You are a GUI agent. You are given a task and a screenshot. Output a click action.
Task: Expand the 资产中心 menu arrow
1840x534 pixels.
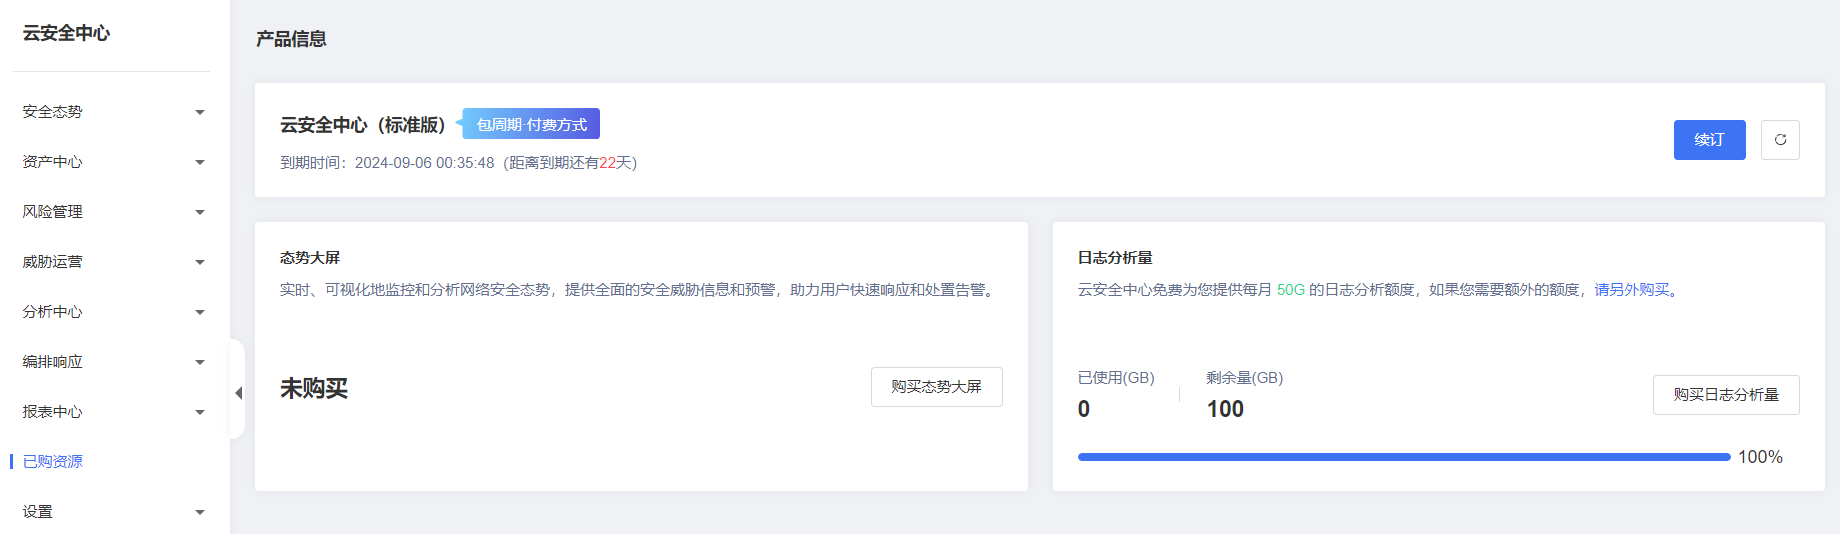coord(200,162)
